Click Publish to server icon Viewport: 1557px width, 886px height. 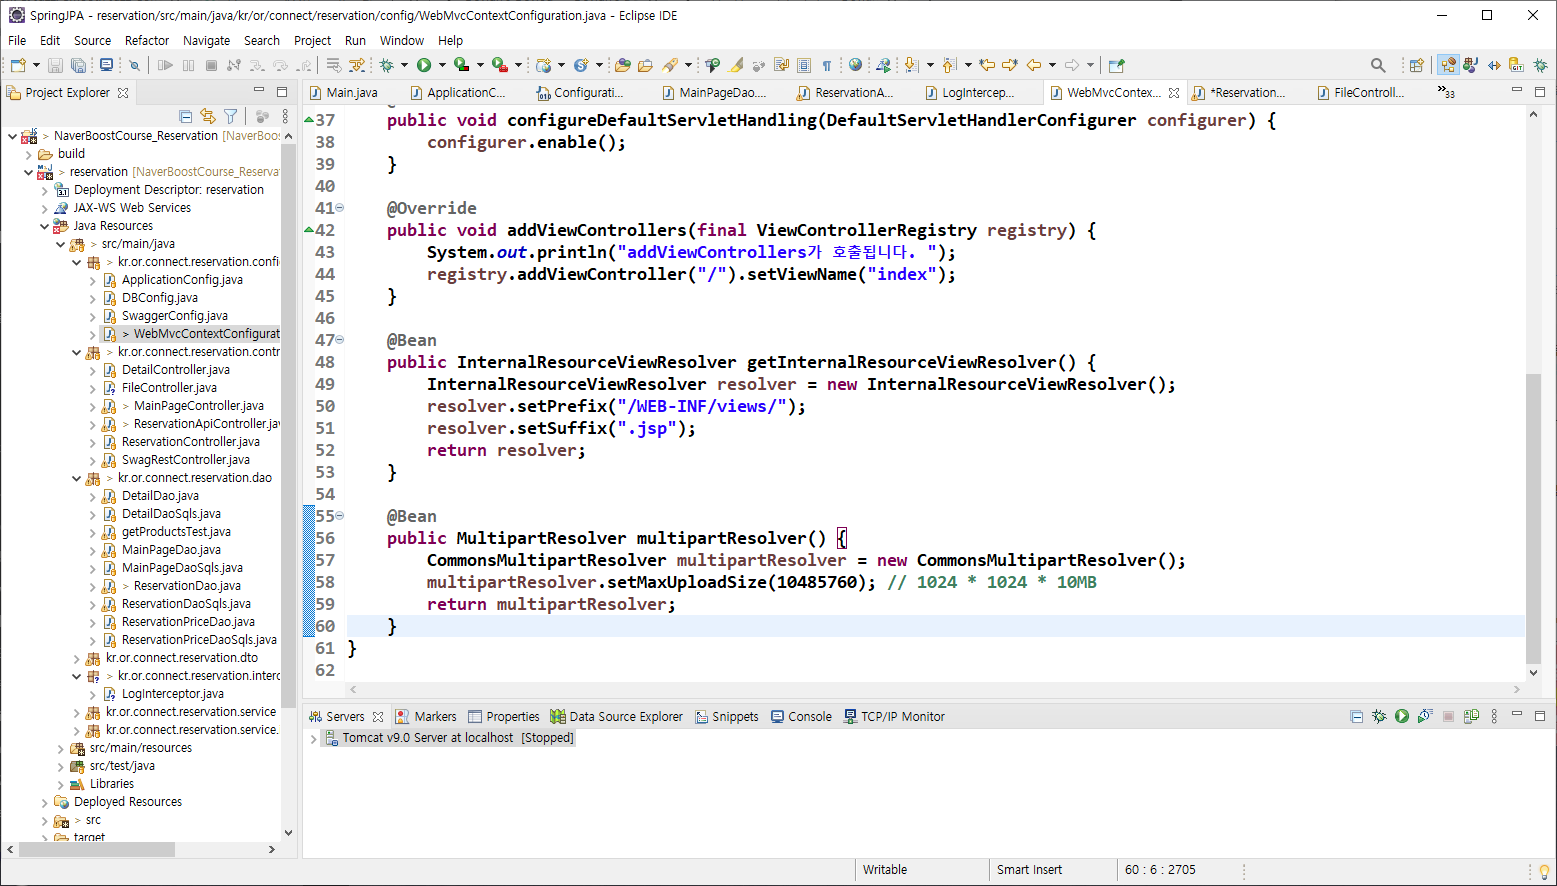[x=1471, y=716]
